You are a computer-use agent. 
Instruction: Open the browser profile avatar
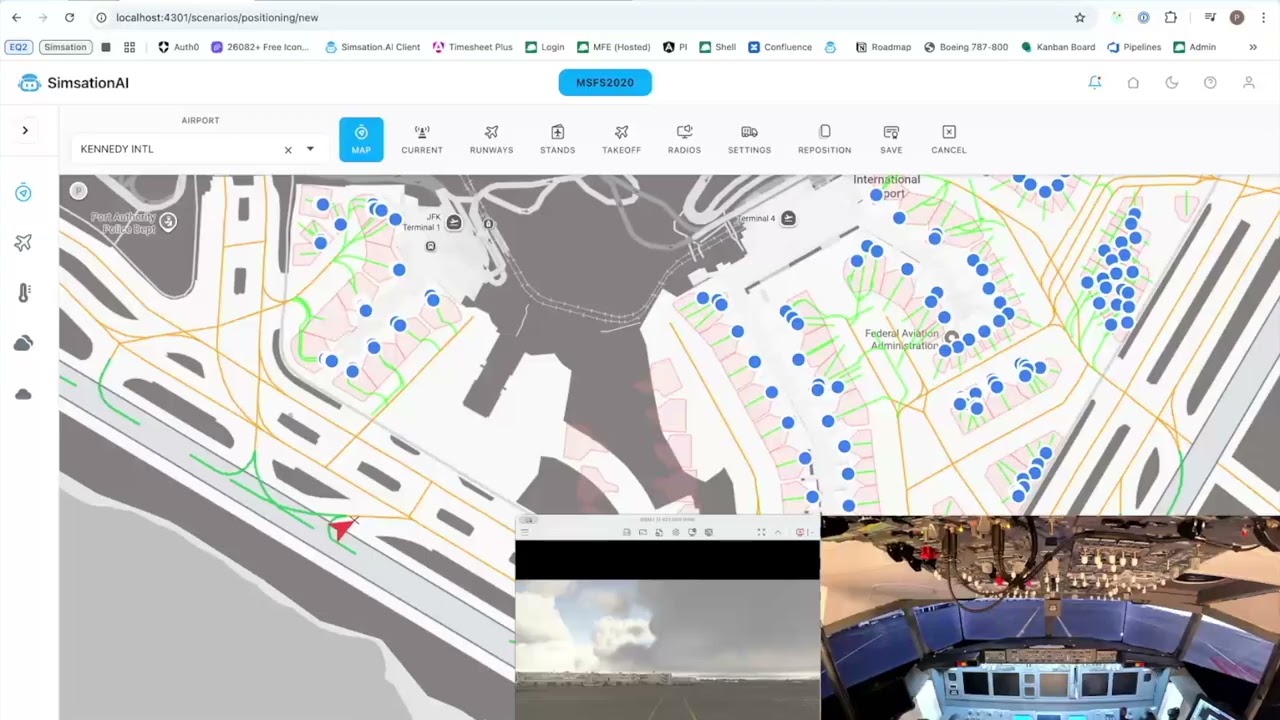pos(1237,17)
